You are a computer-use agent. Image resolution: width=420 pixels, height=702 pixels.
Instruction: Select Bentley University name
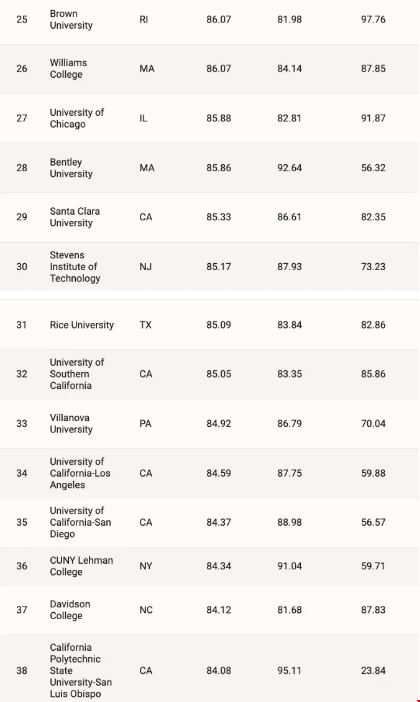tap(71, 168)
